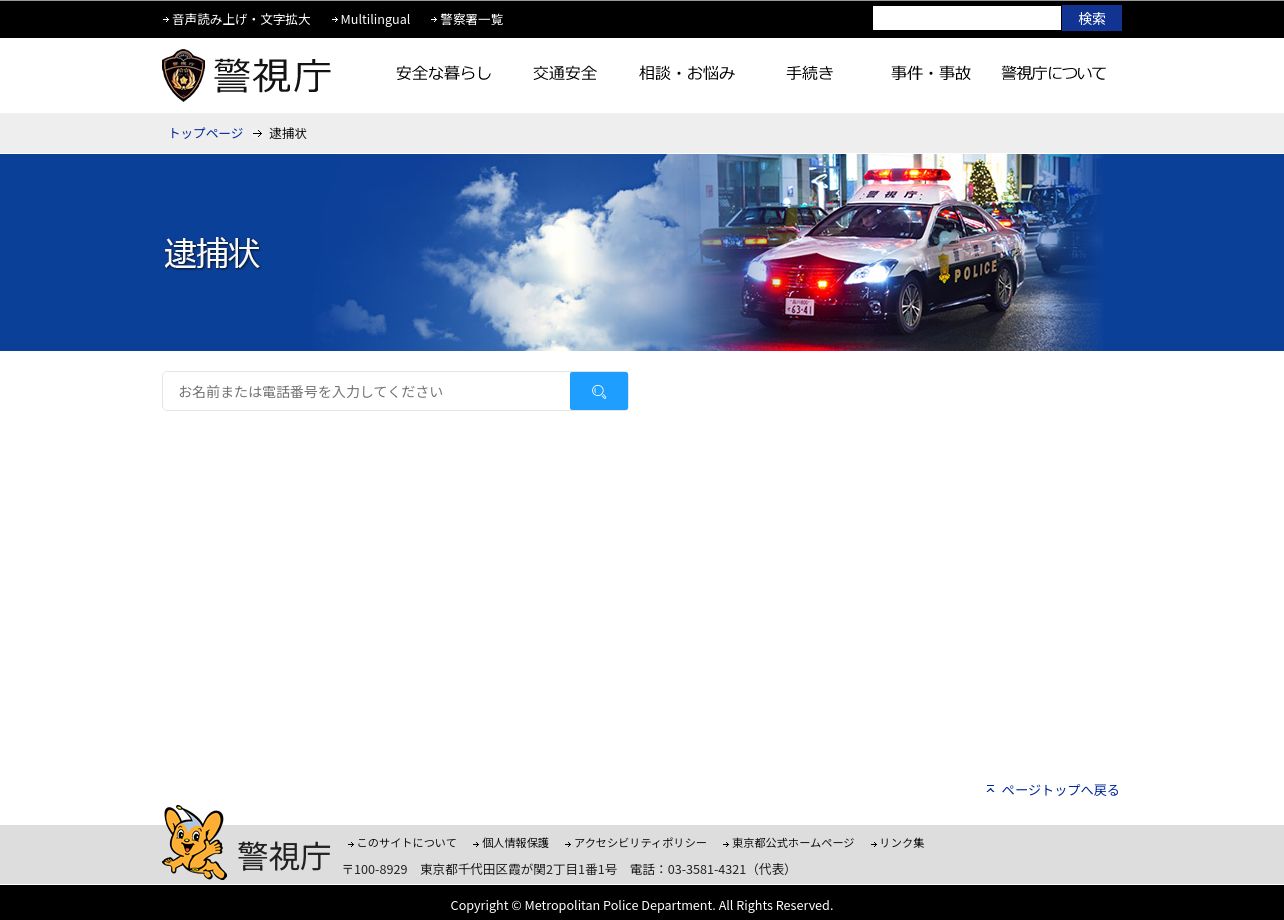Click the blue magnifier search icon button
This screenshot has width=1284, height=920.
(x=599, y=391)
